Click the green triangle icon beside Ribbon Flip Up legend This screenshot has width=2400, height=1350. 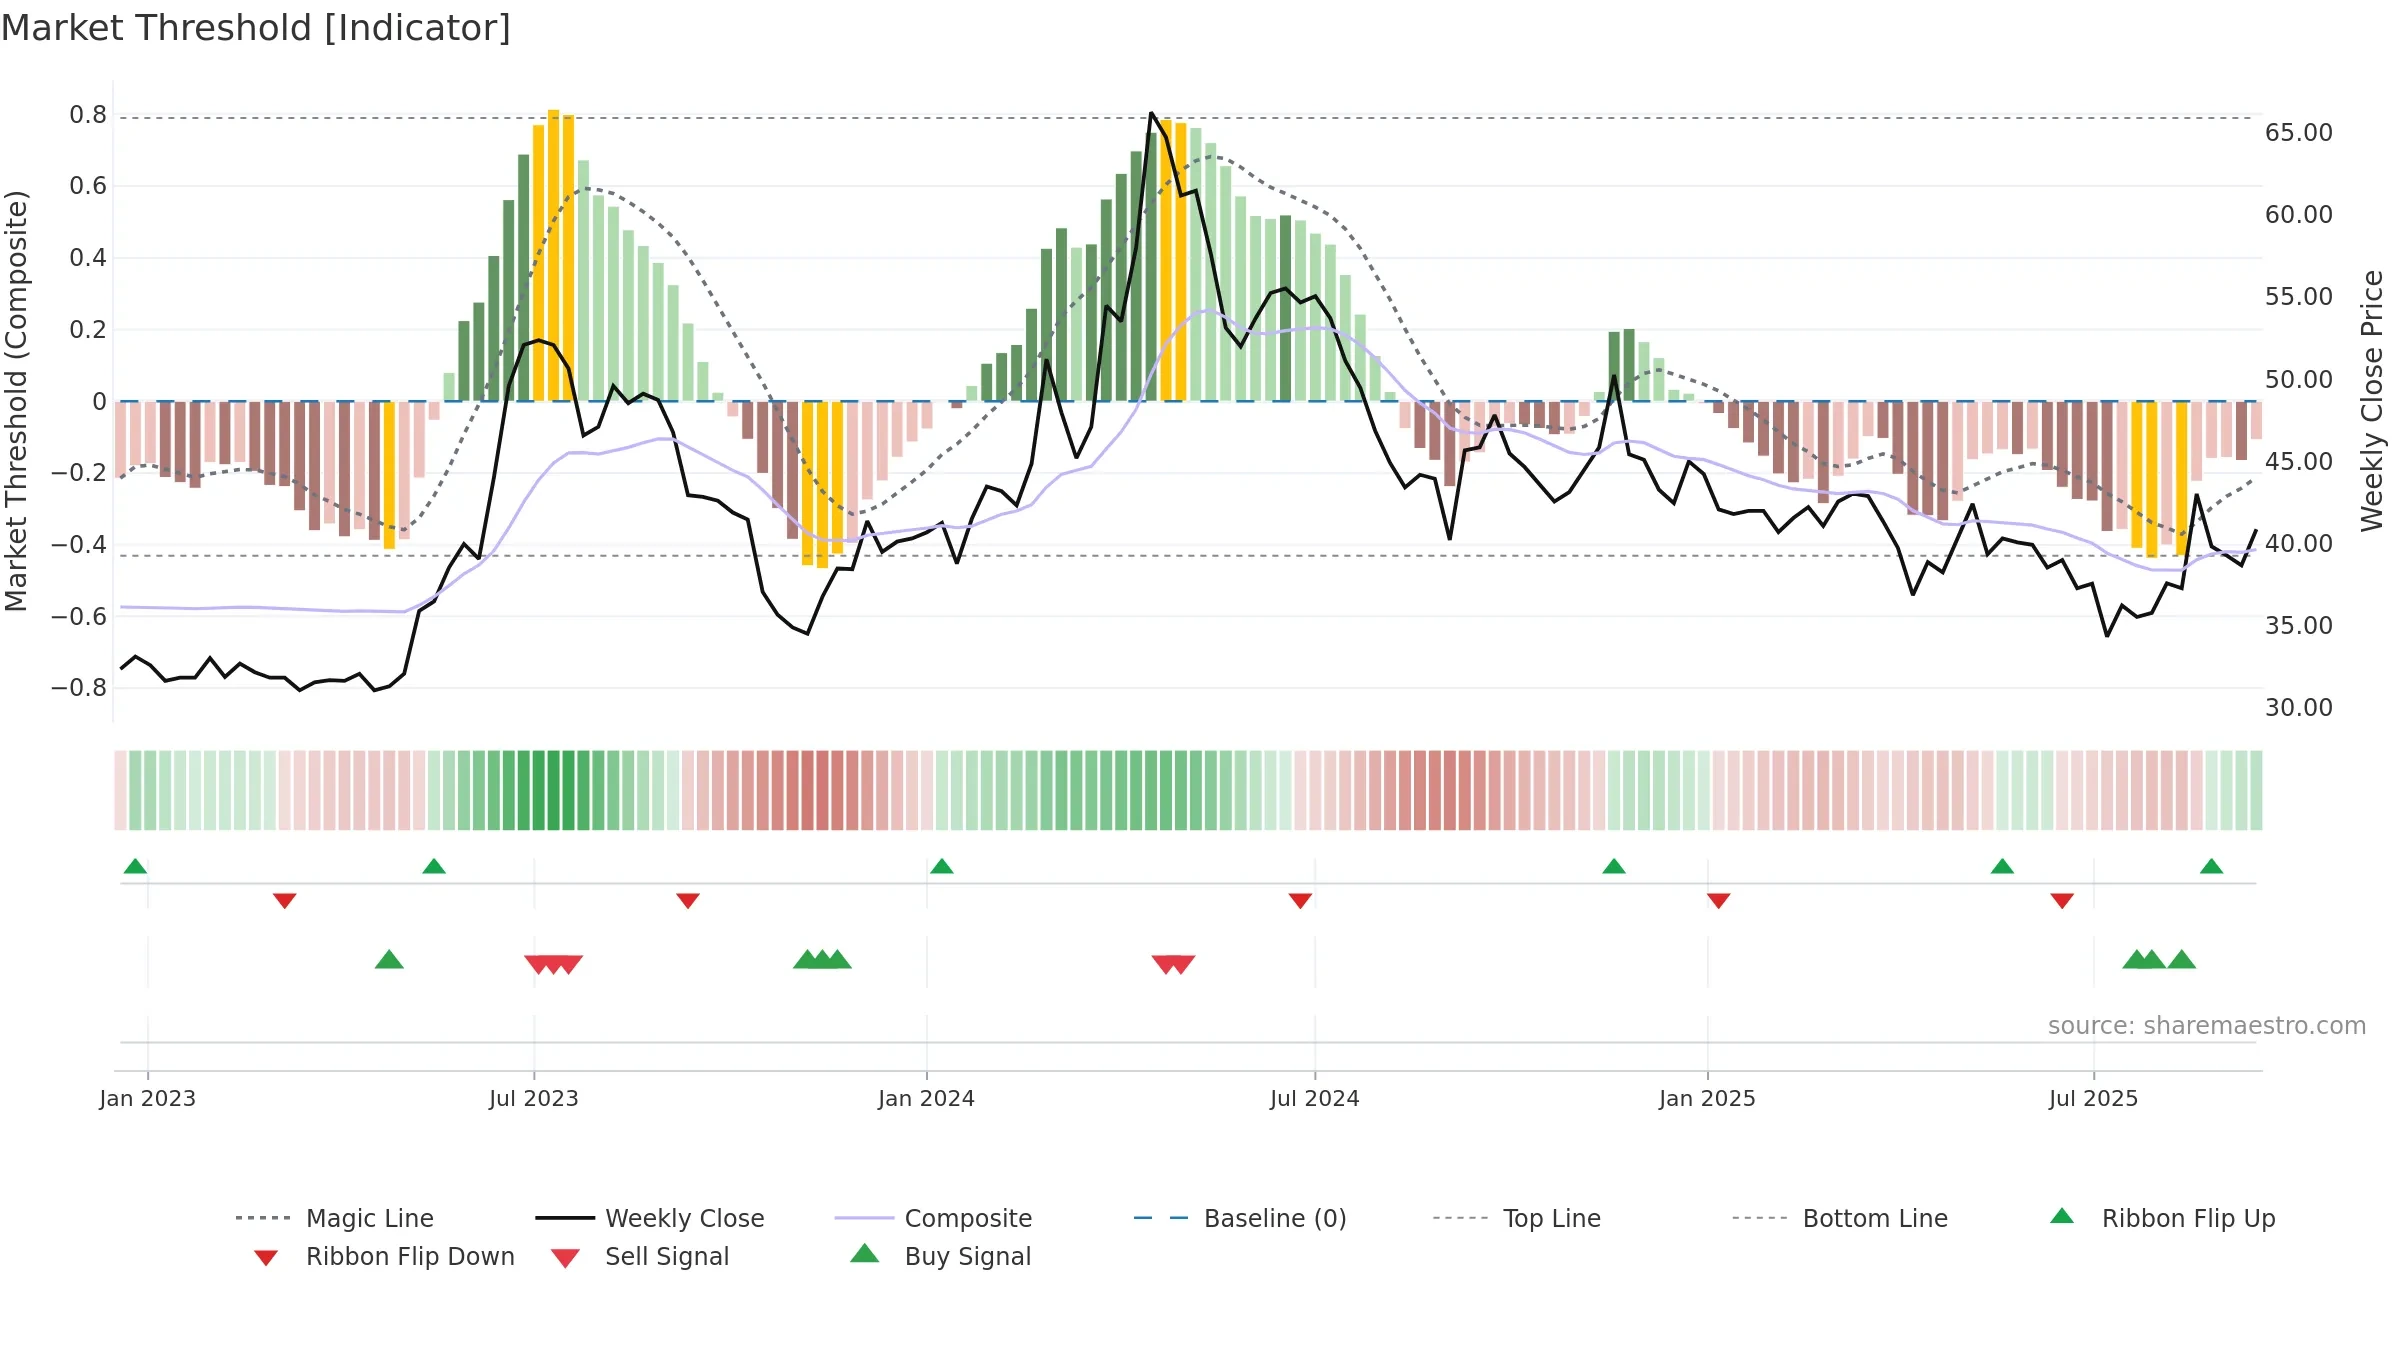coord(2062,1217)
